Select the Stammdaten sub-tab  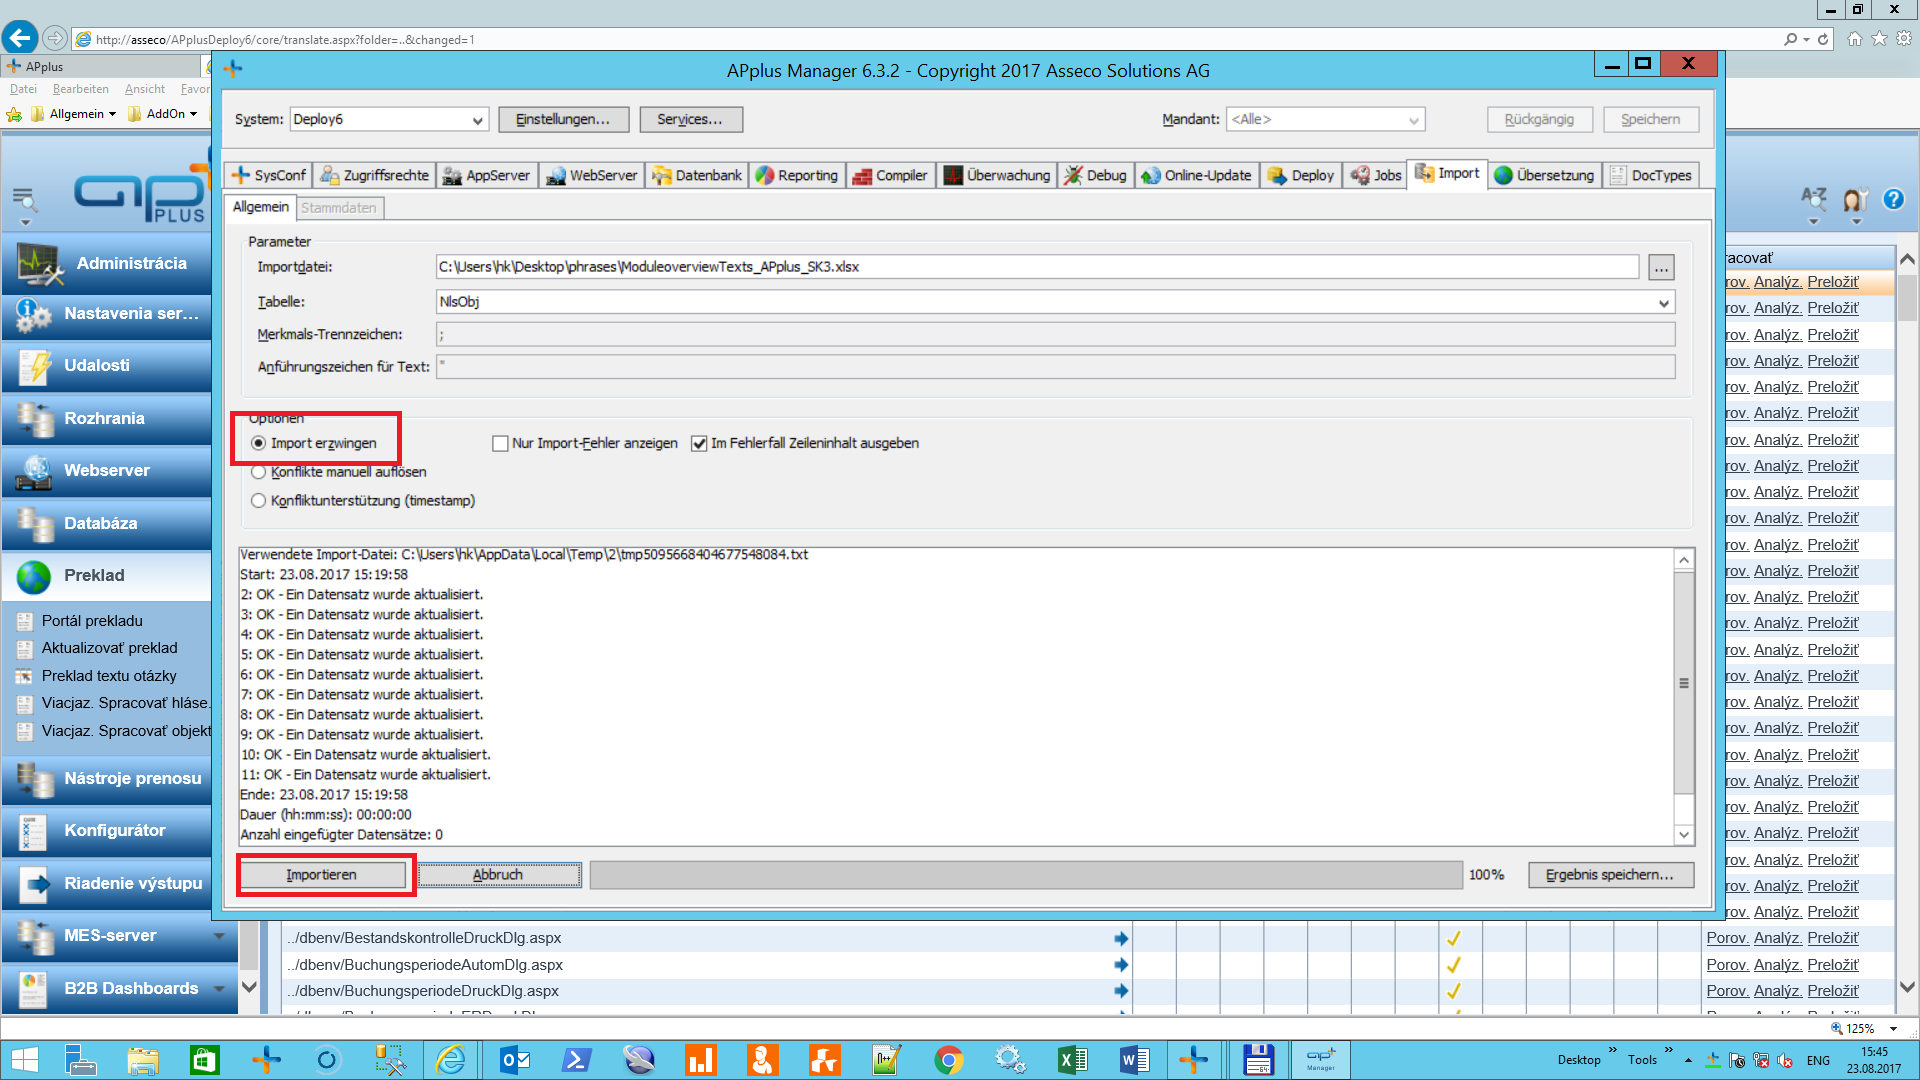[x=339, y=208]
